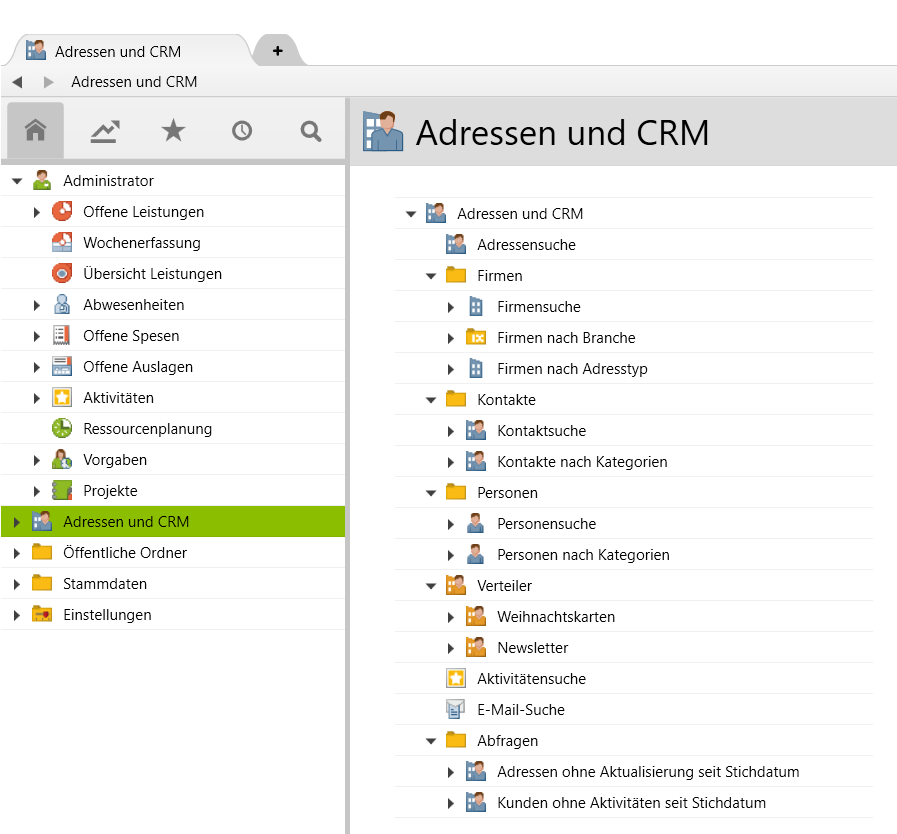Expand the Abwesenheiten node
The width and height of the screenshot is (897, 834).
[x=37, y=305]
